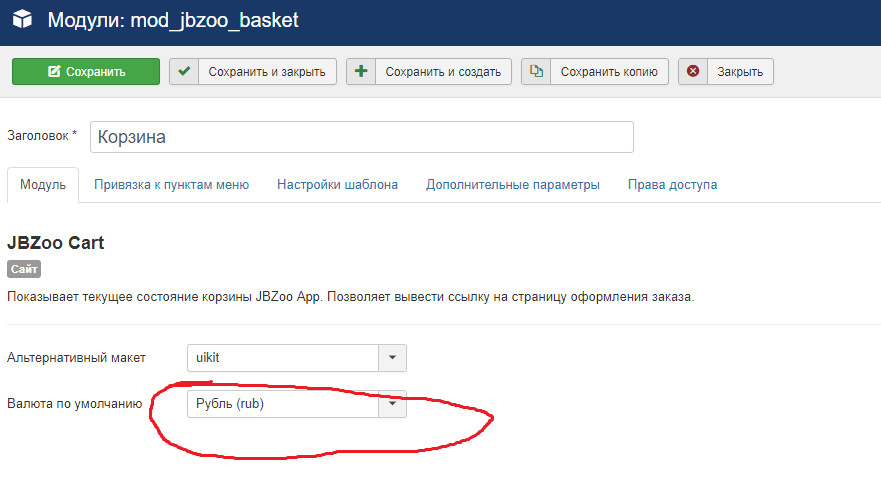Go to Права доступа tab

pyautogui.click(x=672, y=184)
